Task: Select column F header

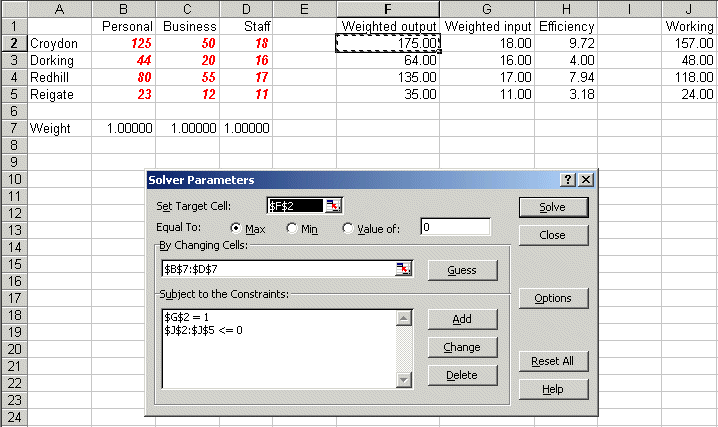Action: [388, 9]
